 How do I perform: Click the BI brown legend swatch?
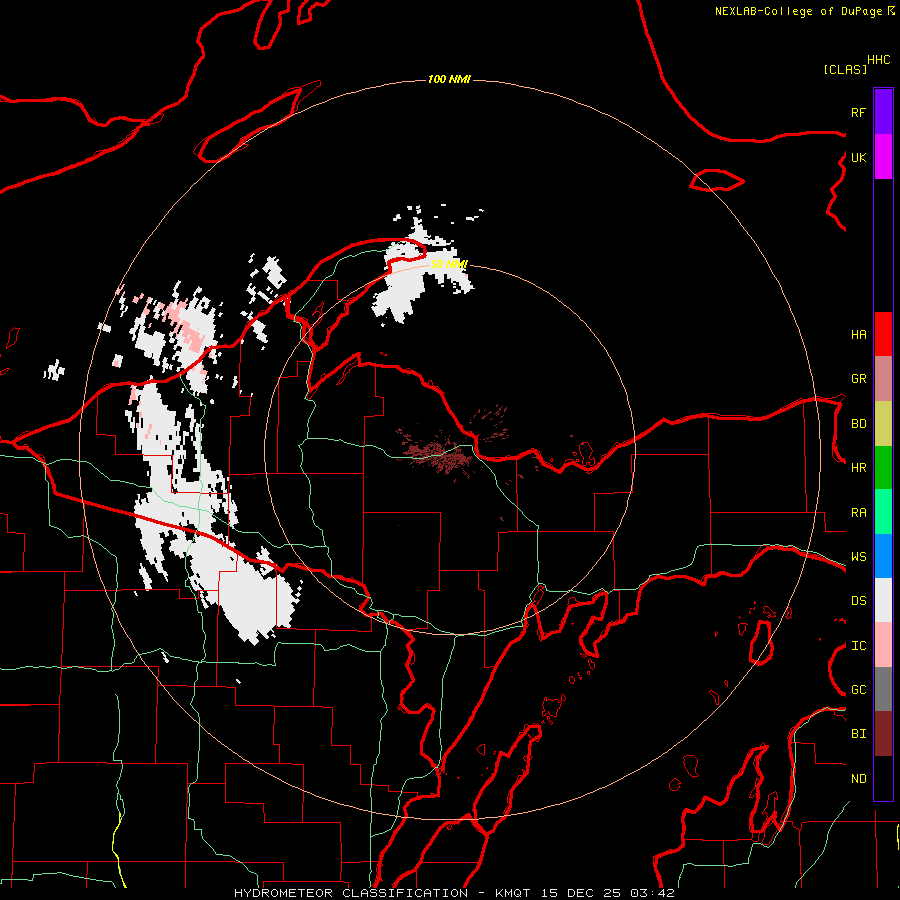point(883,734)
